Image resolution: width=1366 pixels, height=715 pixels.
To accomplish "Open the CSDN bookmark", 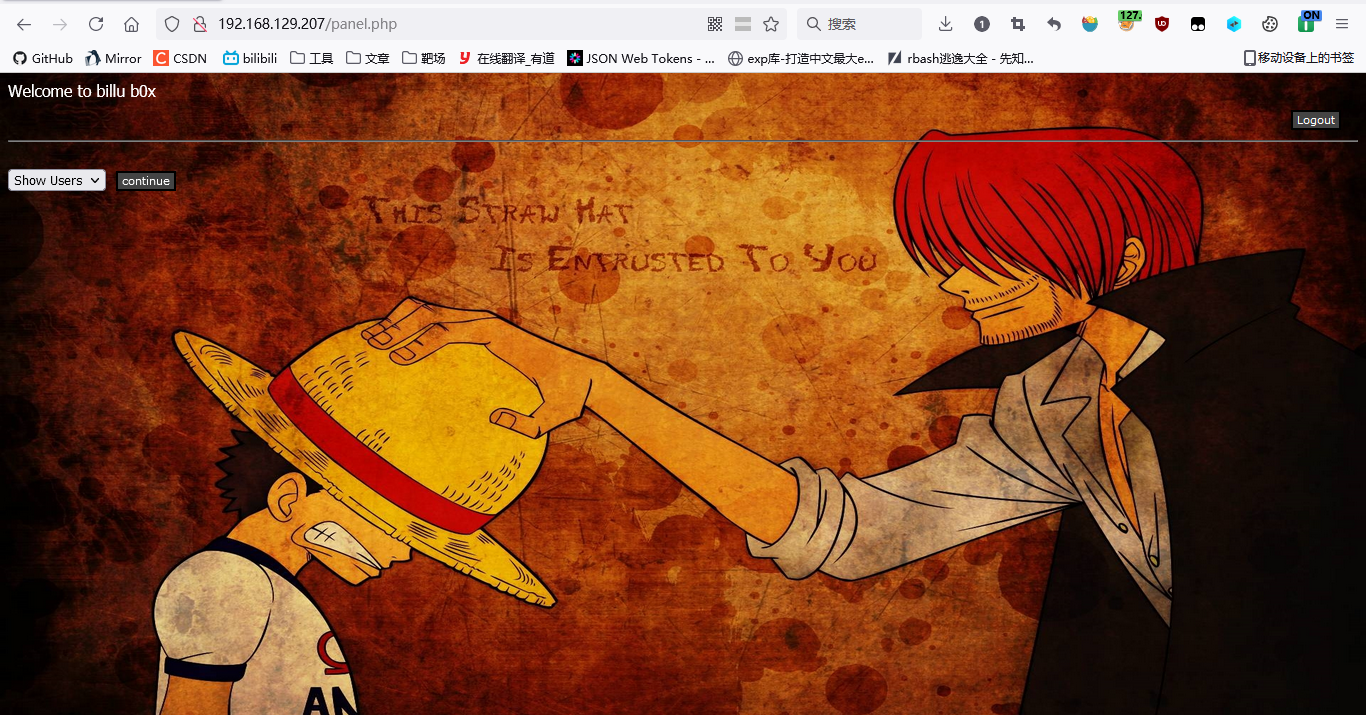I will (x=180, y=58).
